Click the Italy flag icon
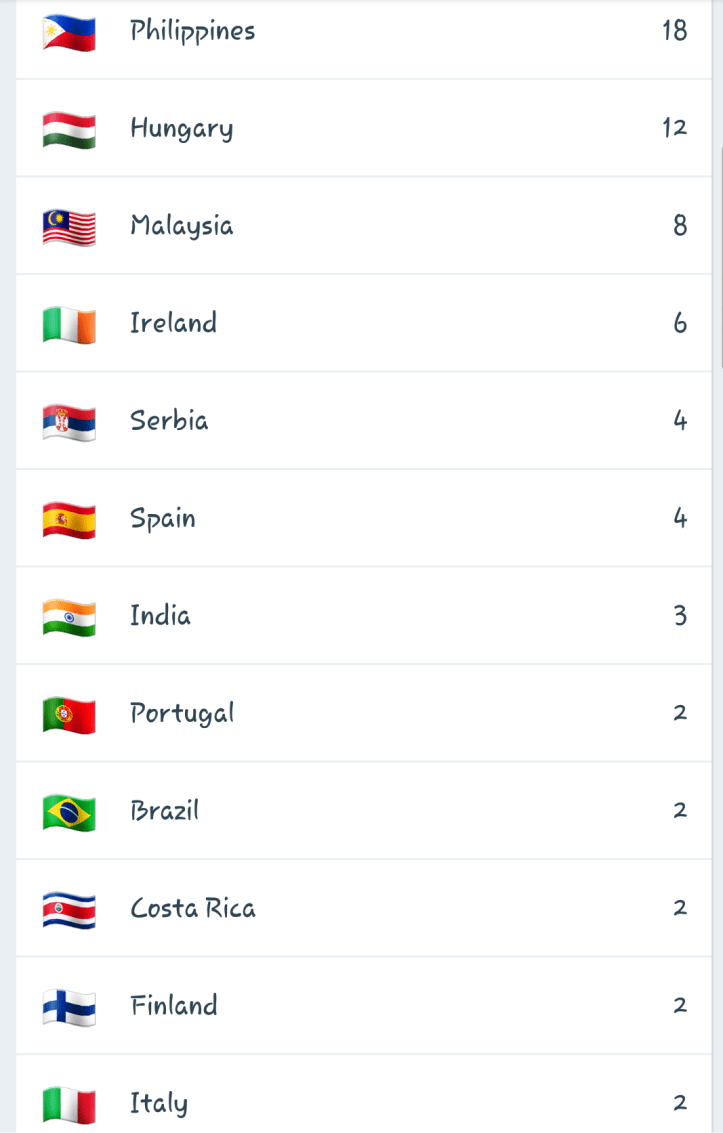 69,1104
